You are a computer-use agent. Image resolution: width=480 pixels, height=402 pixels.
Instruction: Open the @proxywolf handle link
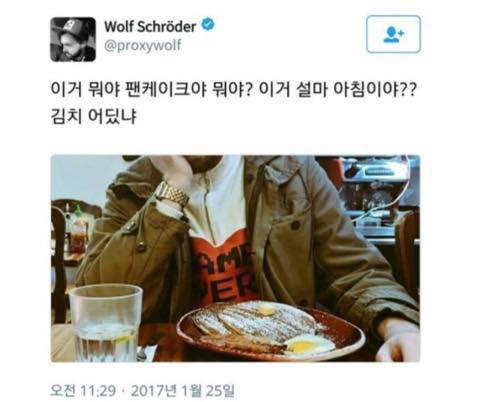pyautogui.click(x=143, y=45)
